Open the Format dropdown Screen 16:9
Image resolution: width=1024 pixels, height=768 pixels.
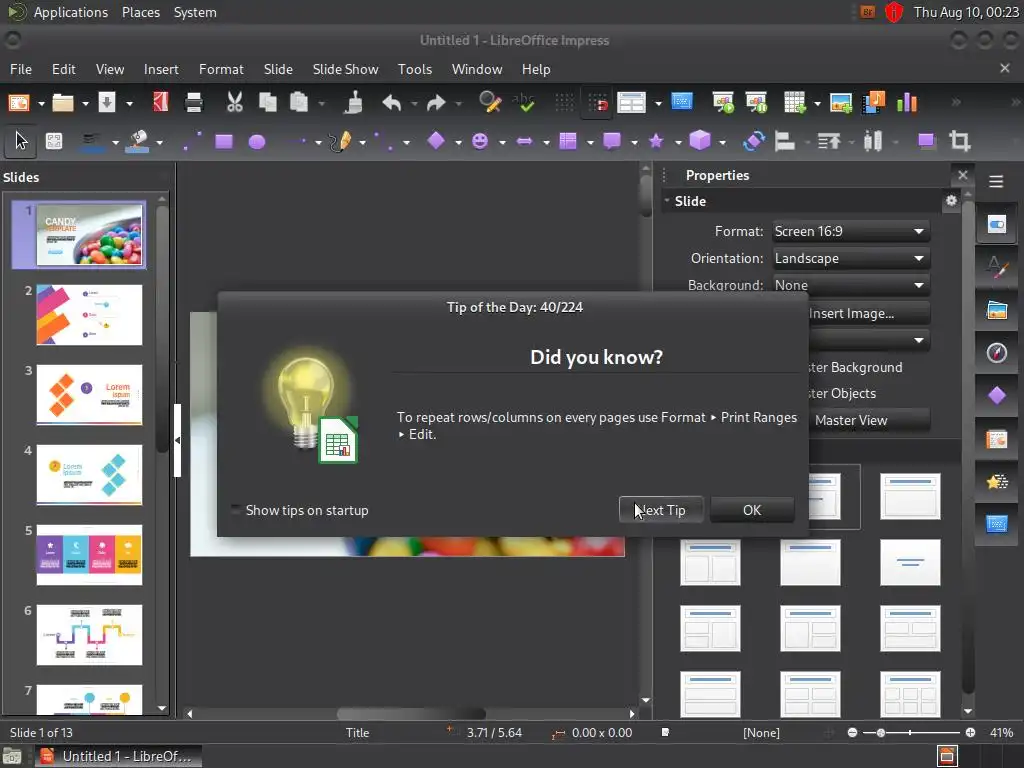(x=850, y=231)
